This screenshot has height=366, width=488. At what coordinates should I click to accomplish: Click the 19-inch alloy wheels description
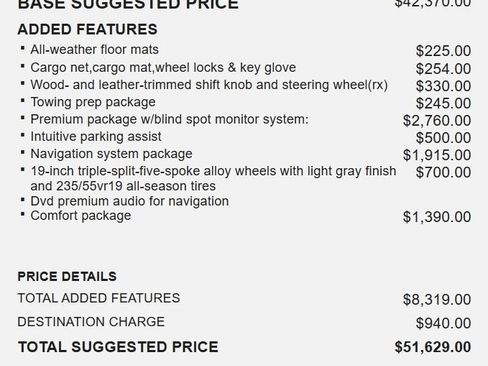[x=213, y=178]
